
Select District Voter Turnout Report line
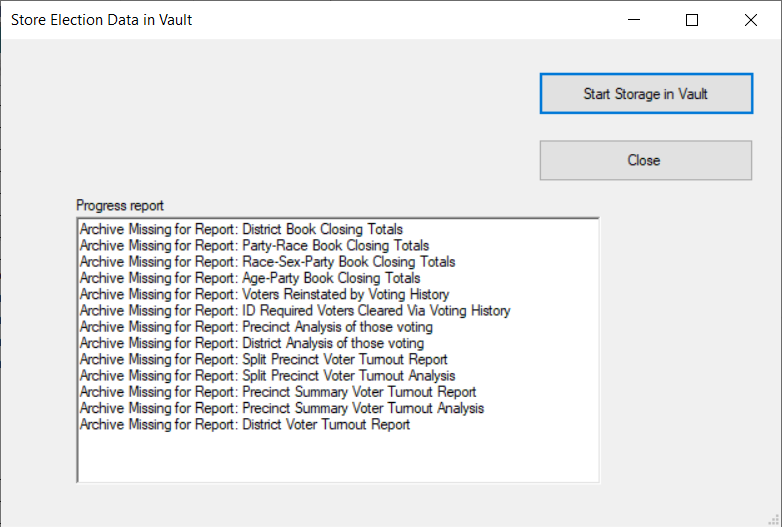pyautogui.click(x=245, y=424)
